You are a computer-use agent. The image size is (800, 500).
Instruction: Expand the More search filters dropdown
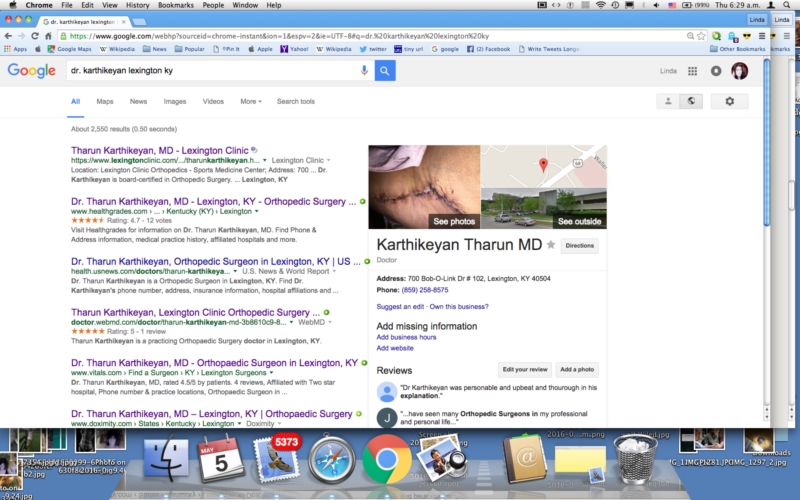click(x=250, y=101)
